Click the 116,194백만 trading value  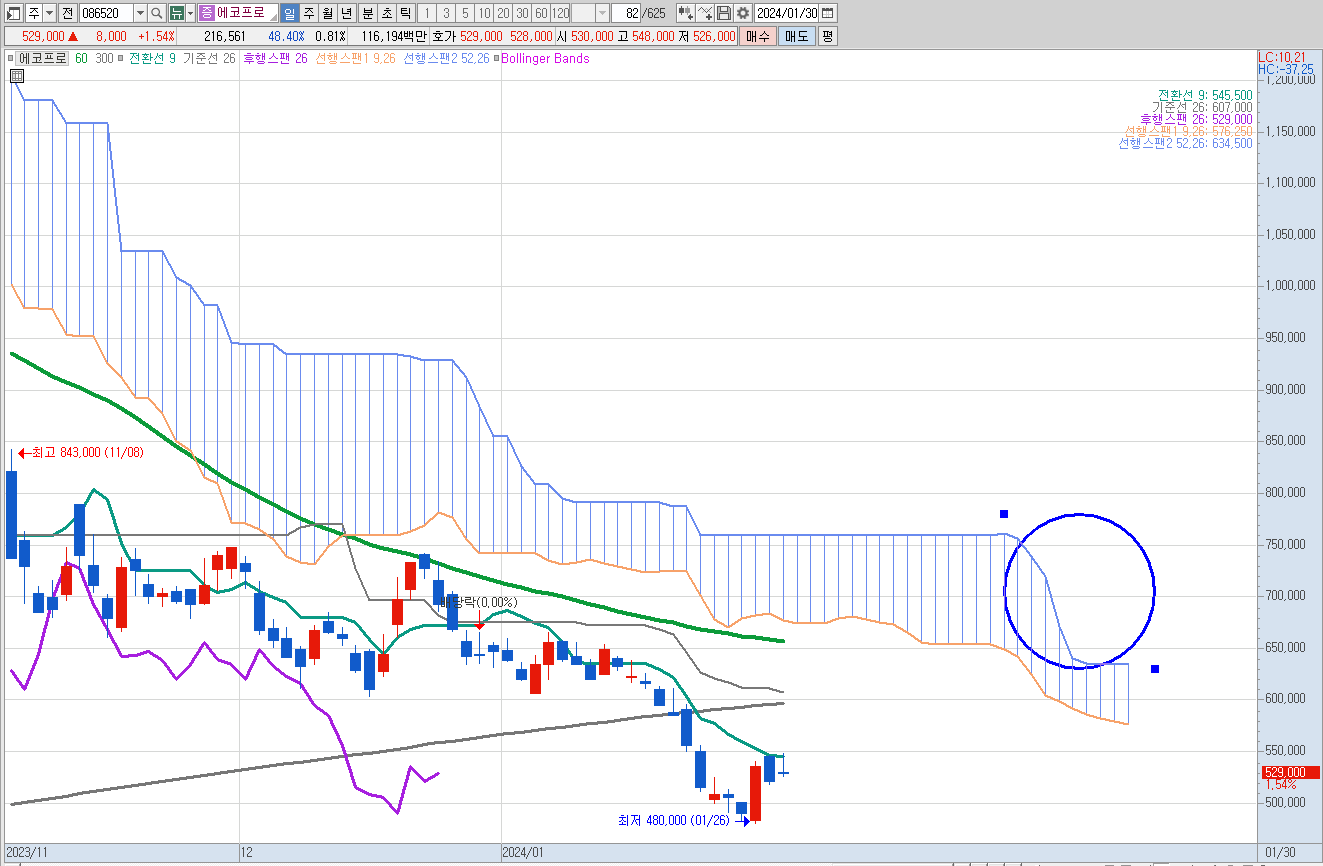[x=394, y=35]
